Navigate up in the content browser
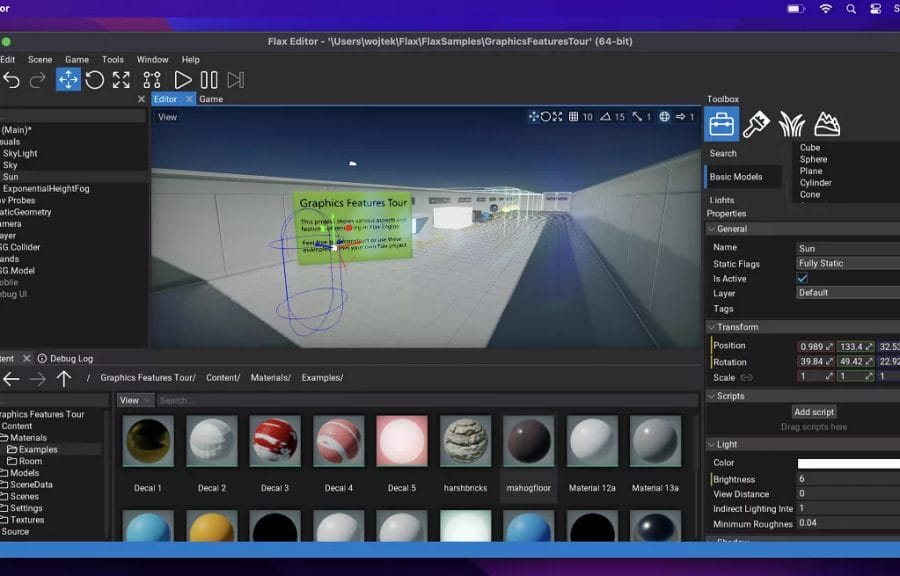Screen dimensions: 900x576 [x=64, y=378]
